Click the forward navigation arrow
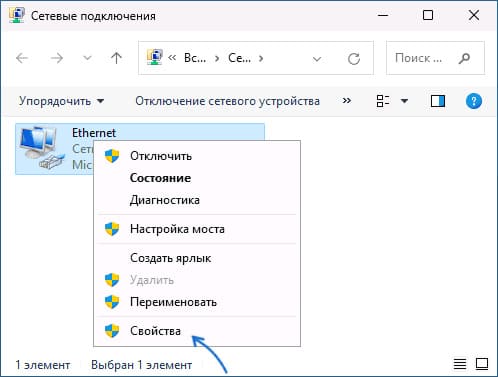 (57, 58)
